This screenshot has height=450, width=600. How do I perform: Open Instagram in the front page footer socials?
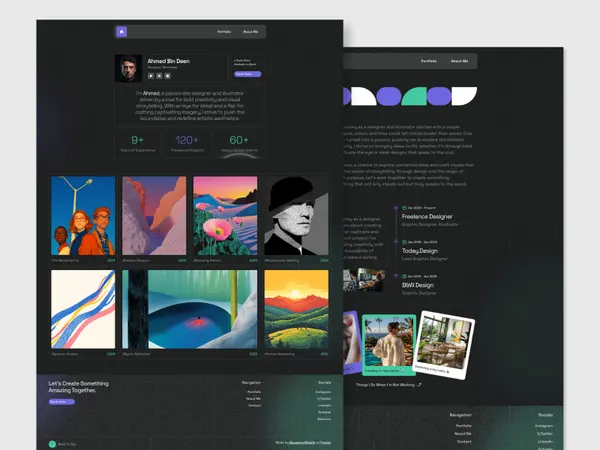point(323,392)
